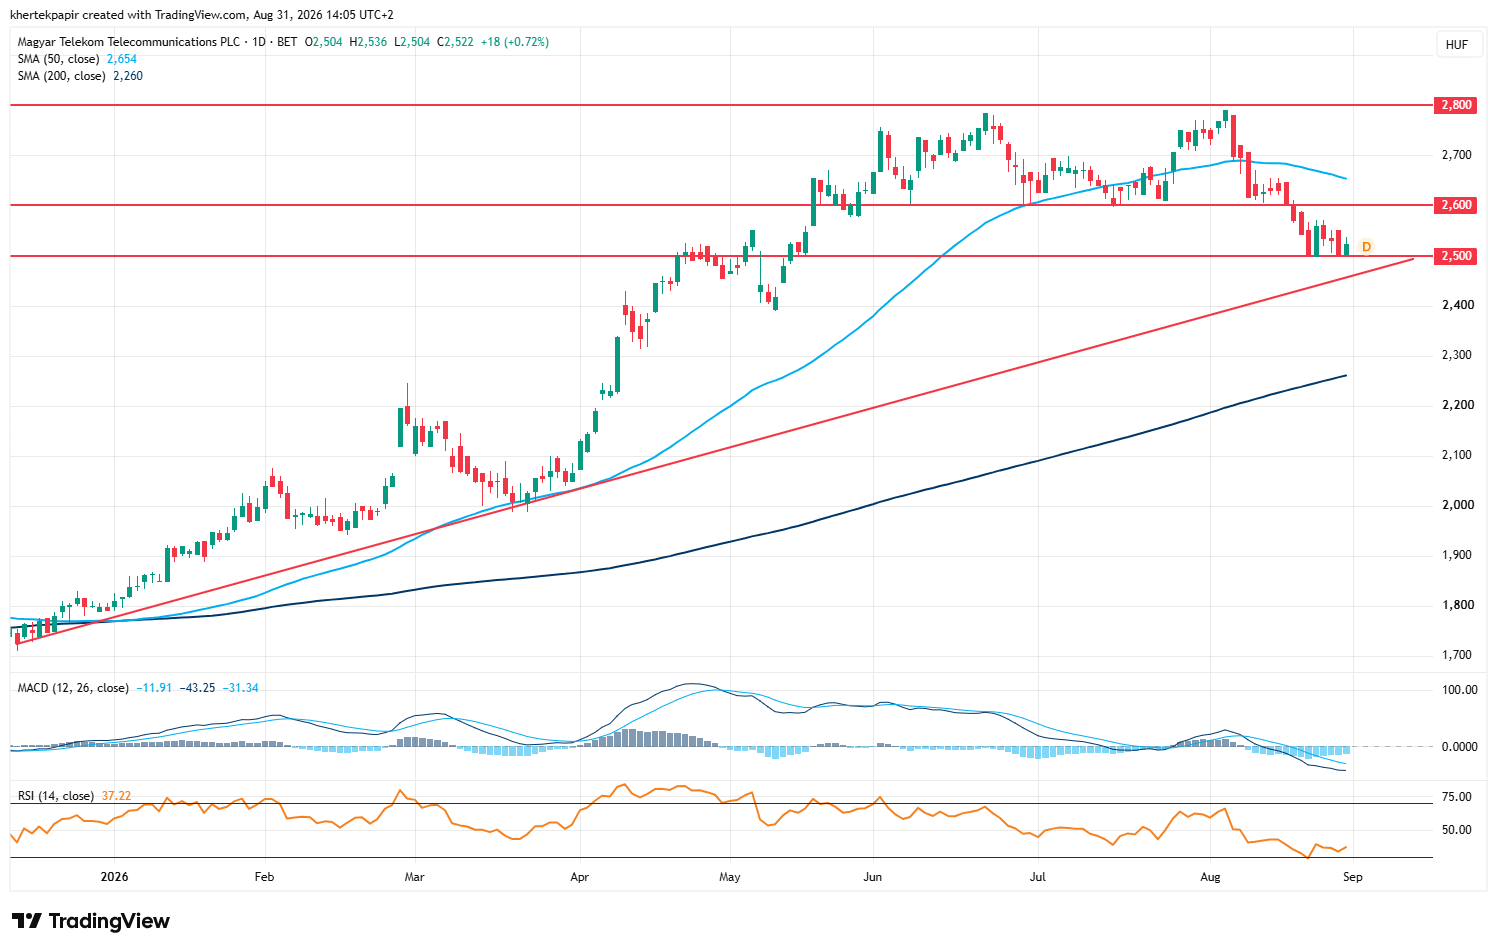Click the RSI axis label 50.00
The height and width of the screenshot is (951, 1497).
click(x=1458, y=830)
